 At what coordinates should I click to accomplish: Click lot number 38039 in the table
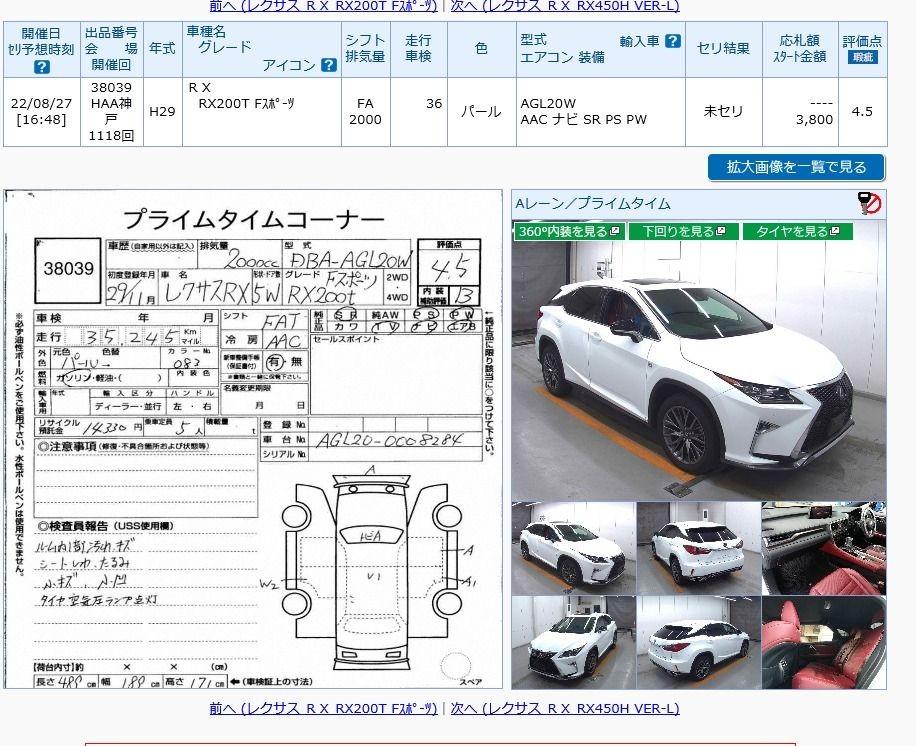[x=112, y=88]
